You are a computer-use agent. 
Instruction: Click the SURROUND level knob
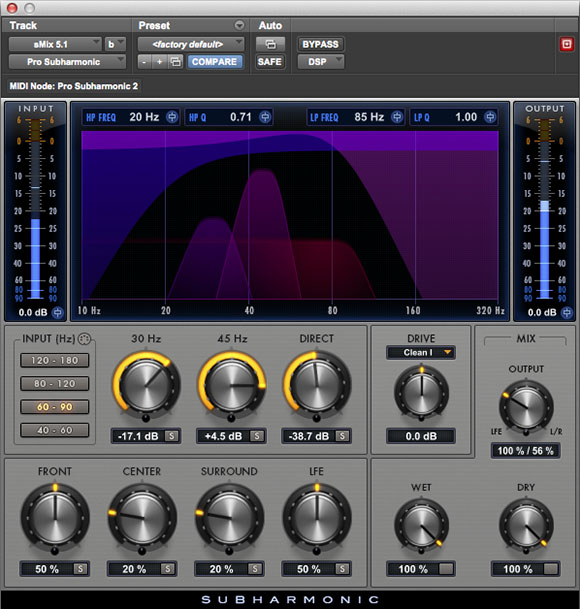(230, 519)
